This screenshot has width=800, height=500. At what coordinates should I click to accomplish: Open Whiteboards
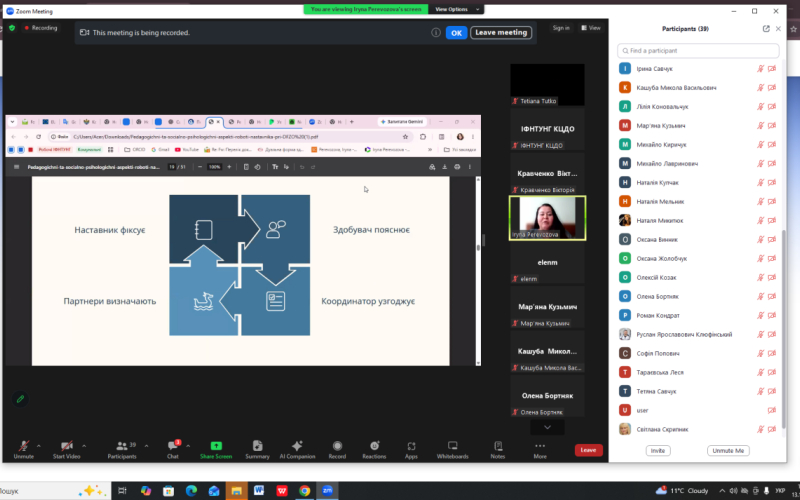(x=452, y=449)
